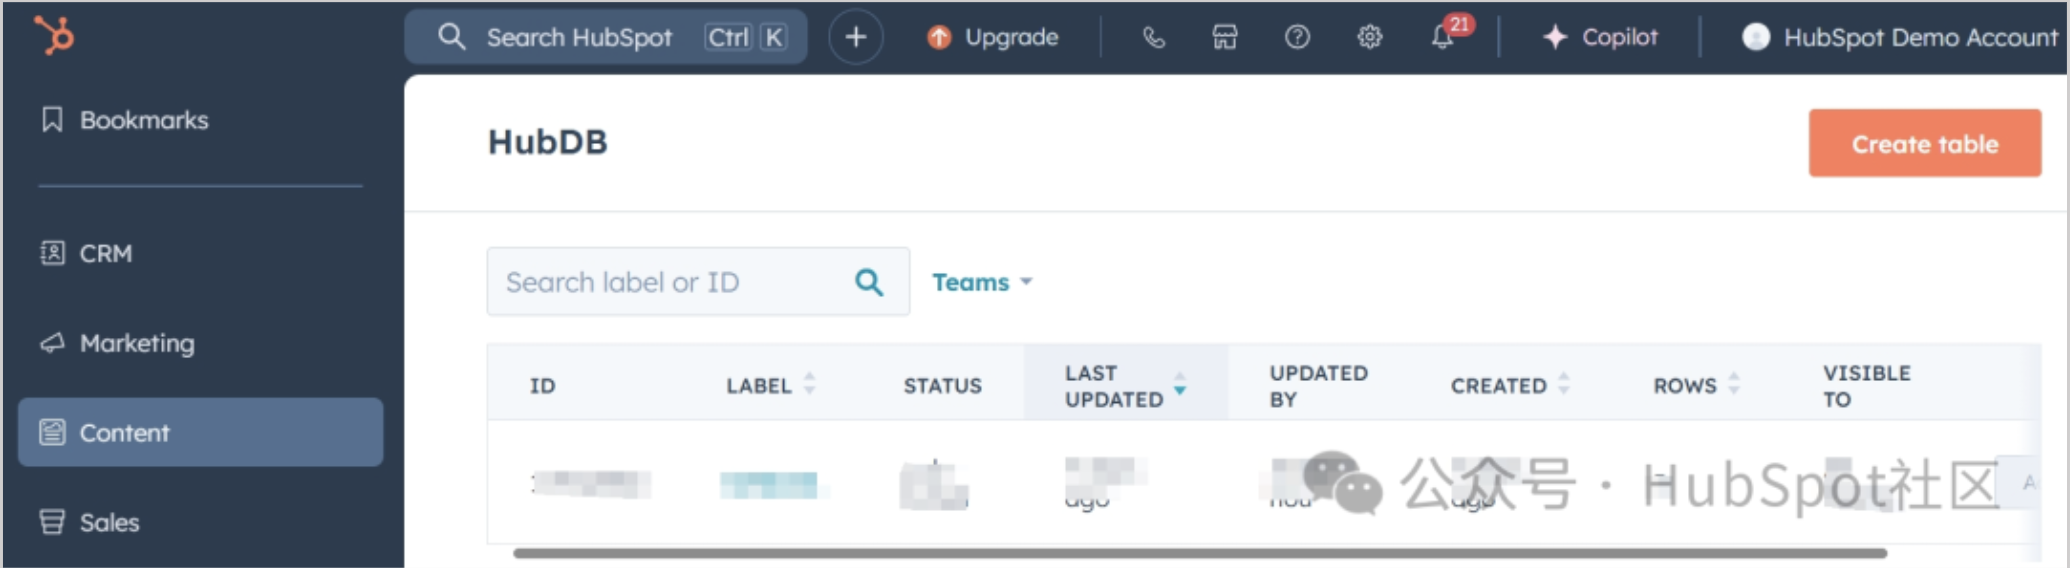Click the HubSpot sprocket logo
The height and width of the screenshot is (568, 2070).
tap(54, 36)
